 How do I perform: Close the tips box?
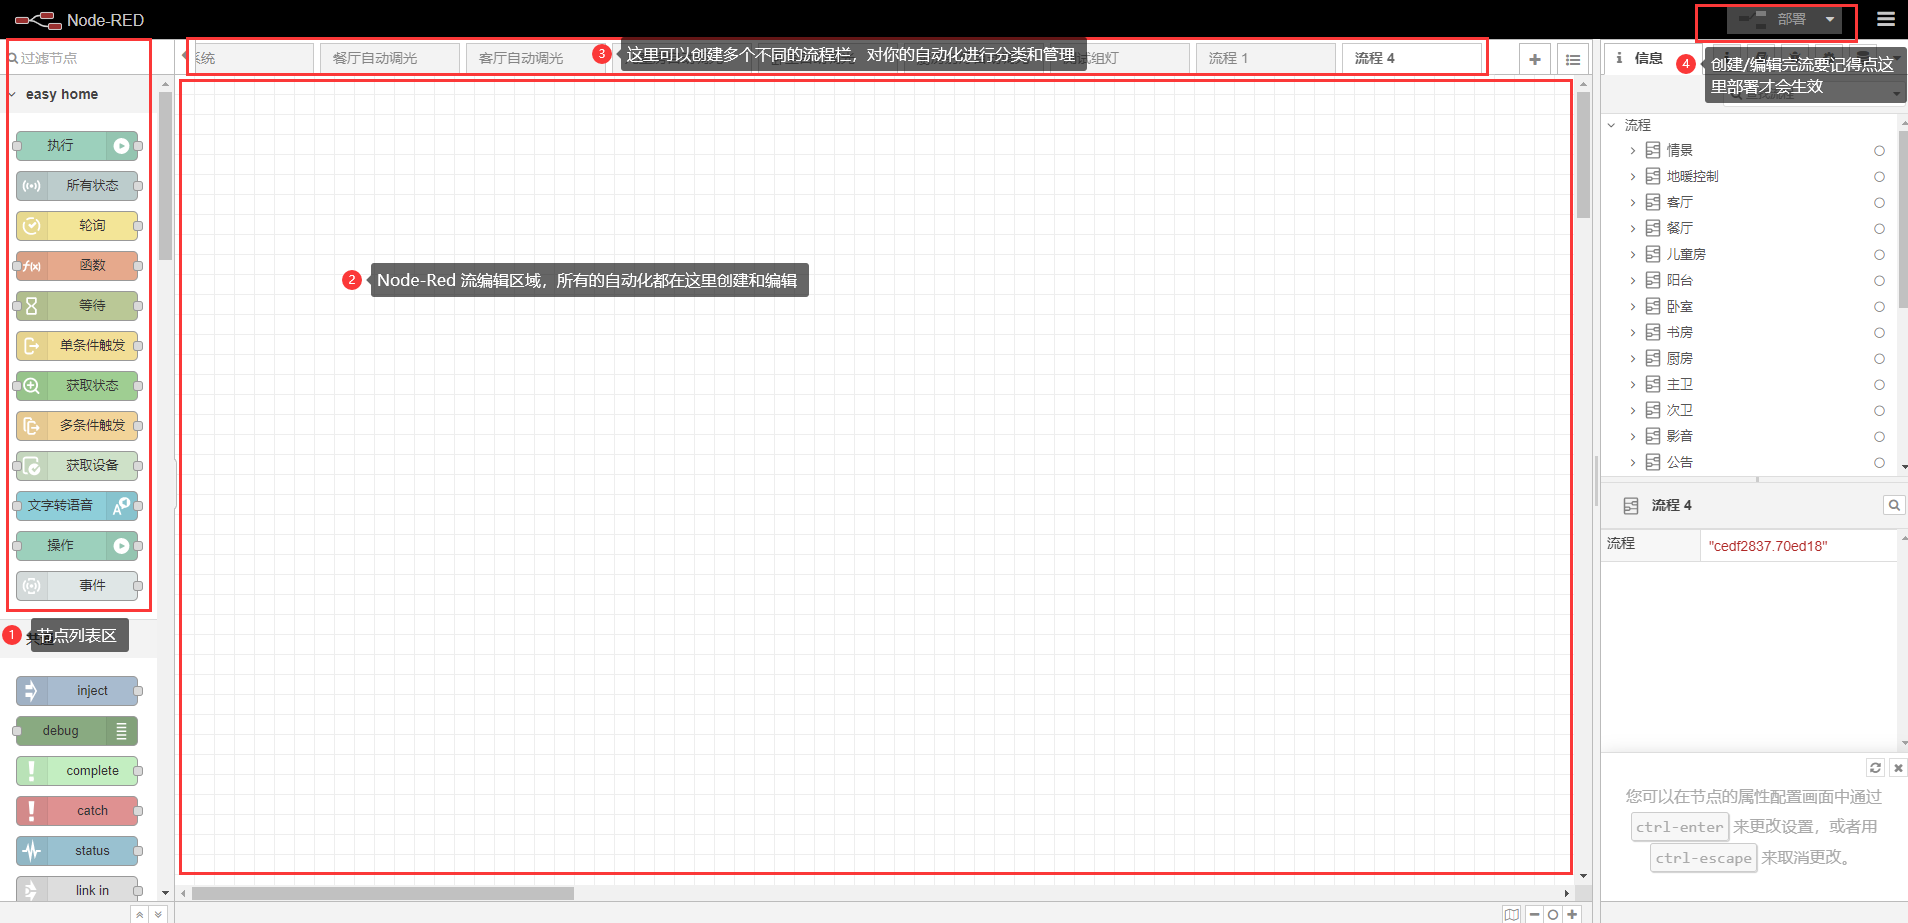1898,768
